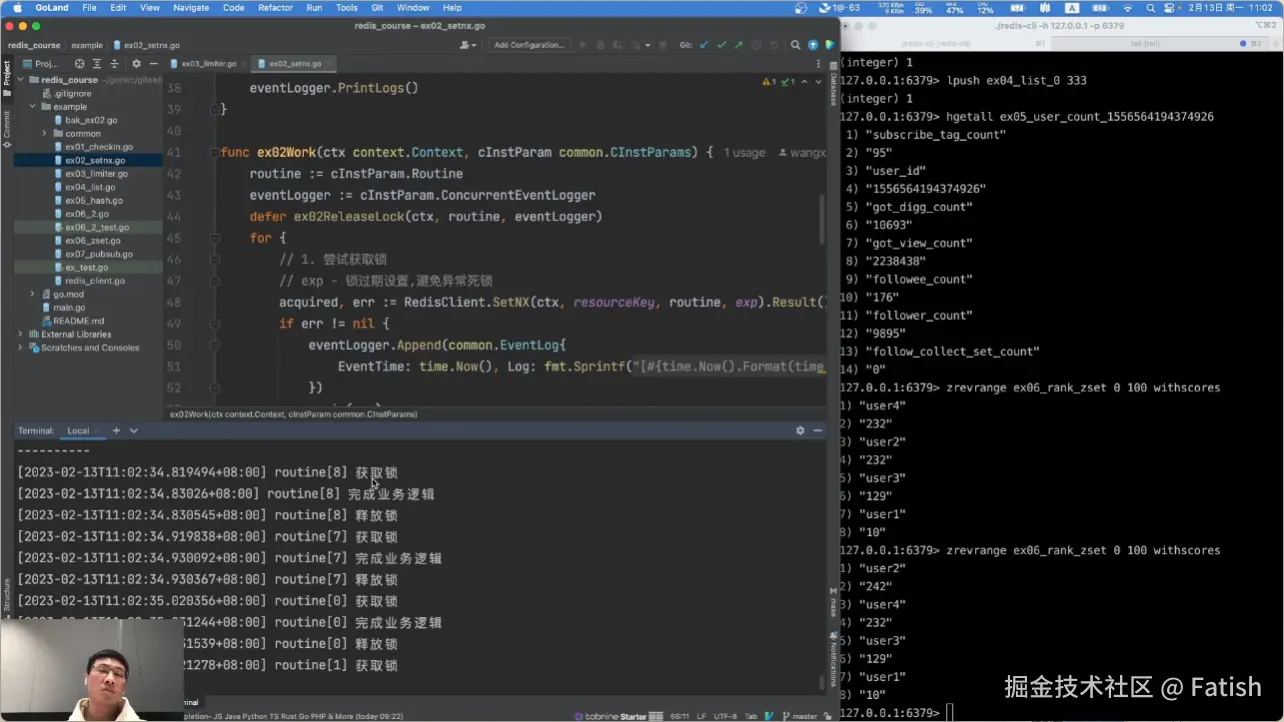Click the Add Configuration button
Viewport: 1284px width, 722px height.
tap(529, 45)
